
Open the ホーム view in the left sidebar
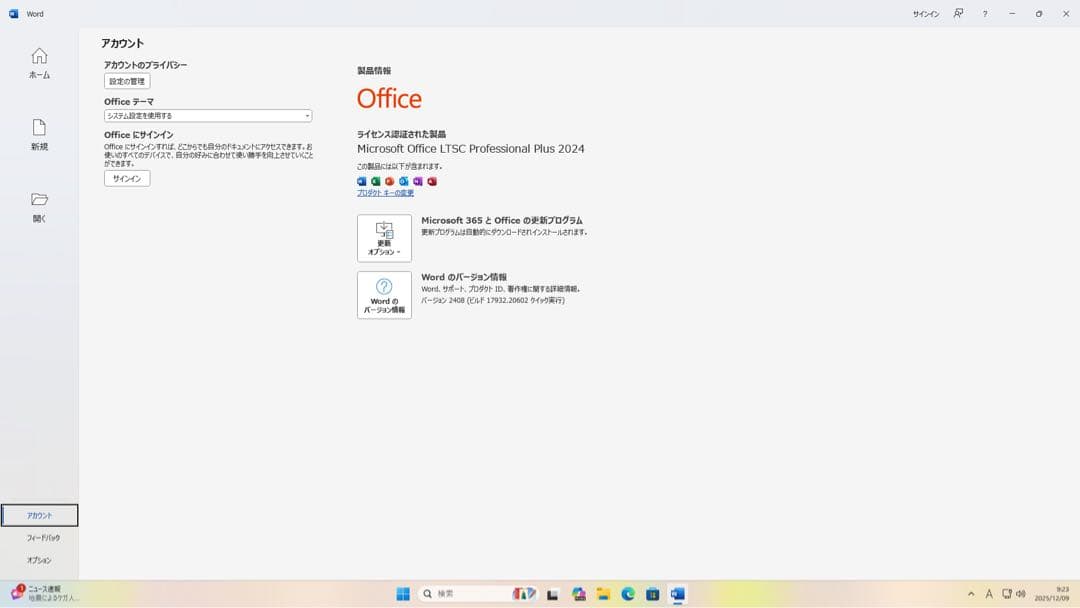click(39, 63)
